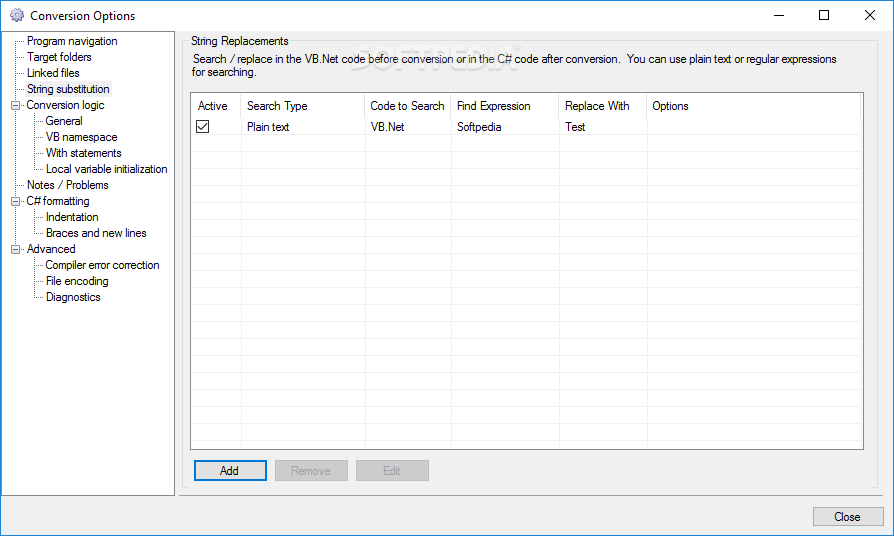
Task: Show With statements options
Action: [83, 153]
